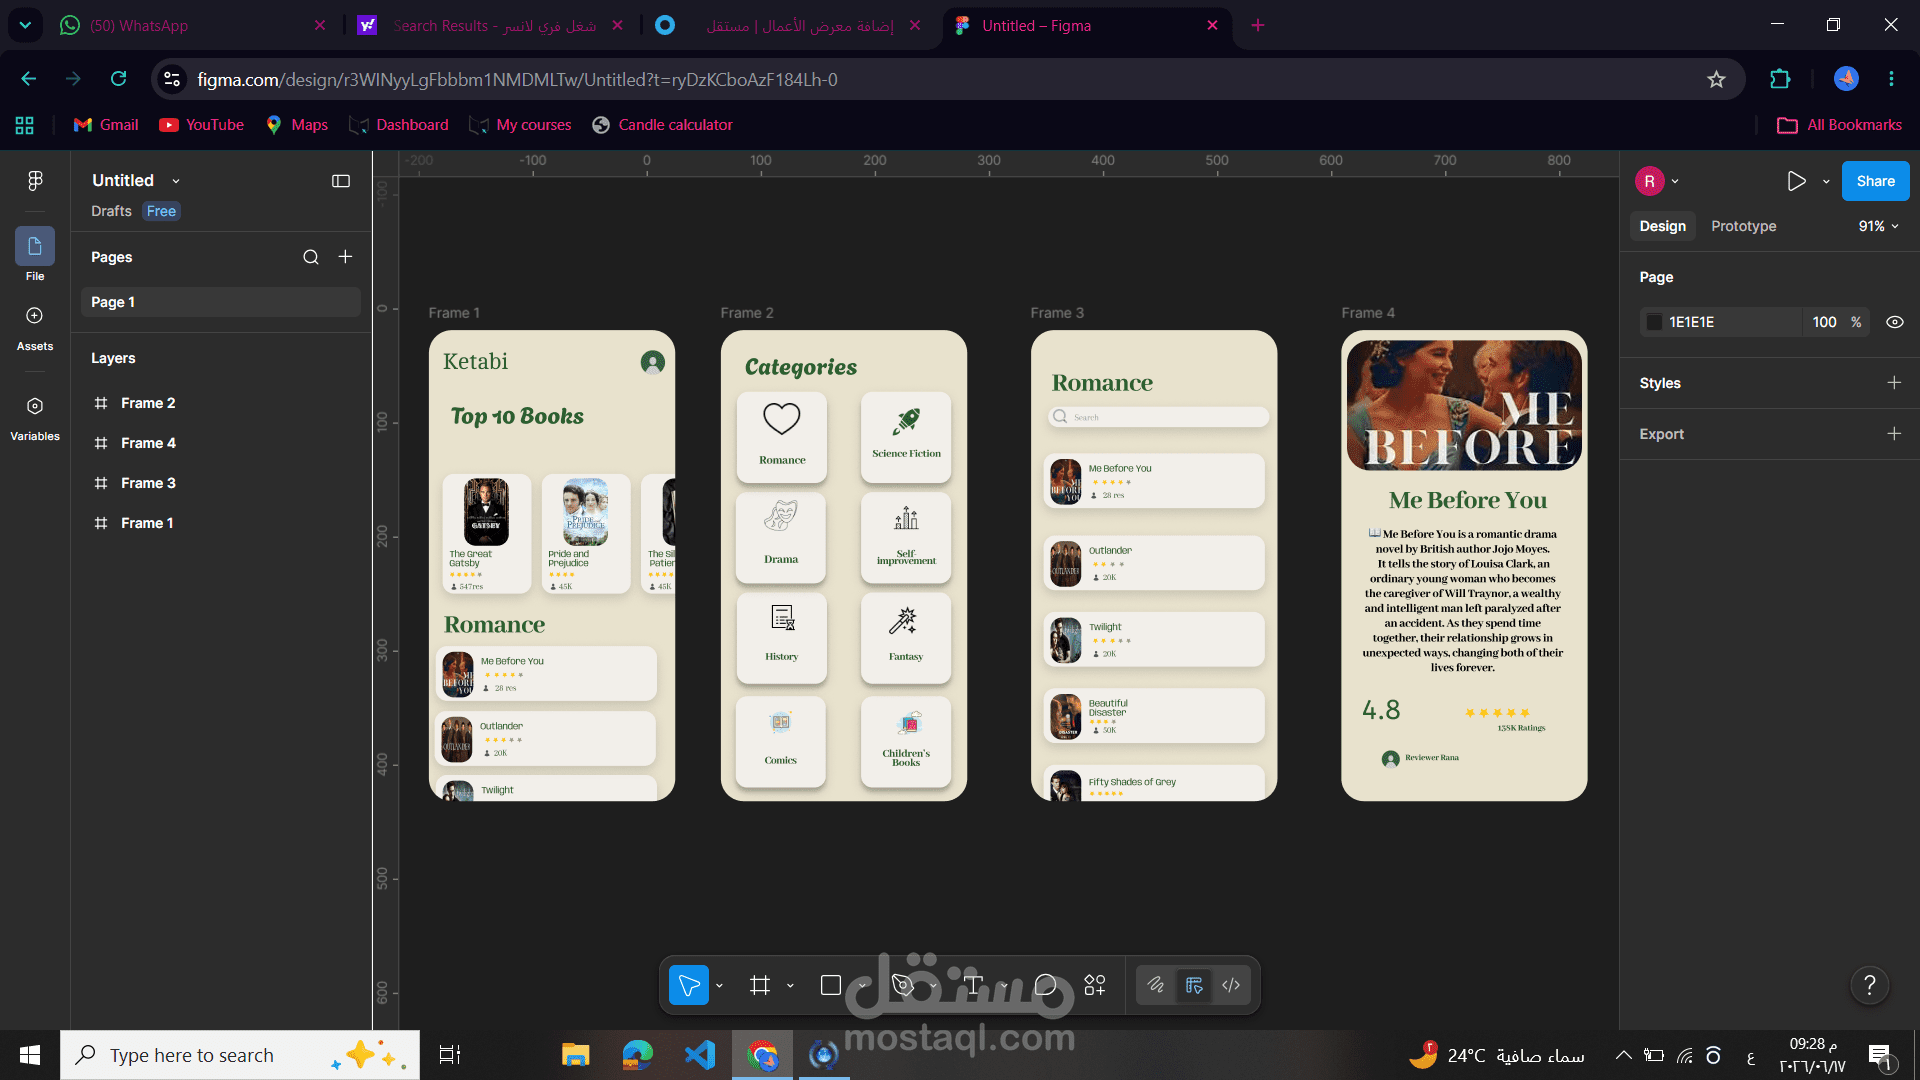Open the Variables panel

tap(35, 417)
